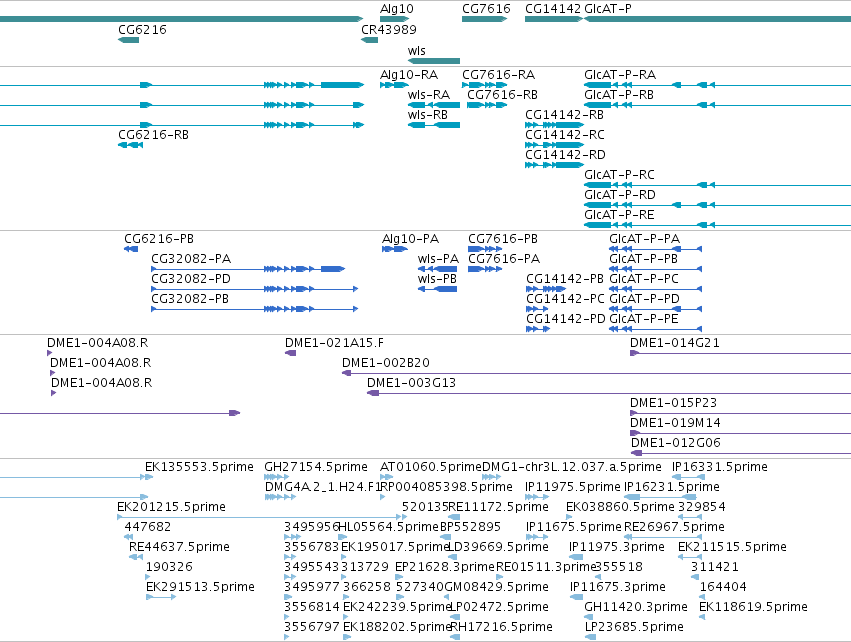851x642 pixels.
Task: Select the RH17216.5prime EST label
Action: click(x=501, y=628)
